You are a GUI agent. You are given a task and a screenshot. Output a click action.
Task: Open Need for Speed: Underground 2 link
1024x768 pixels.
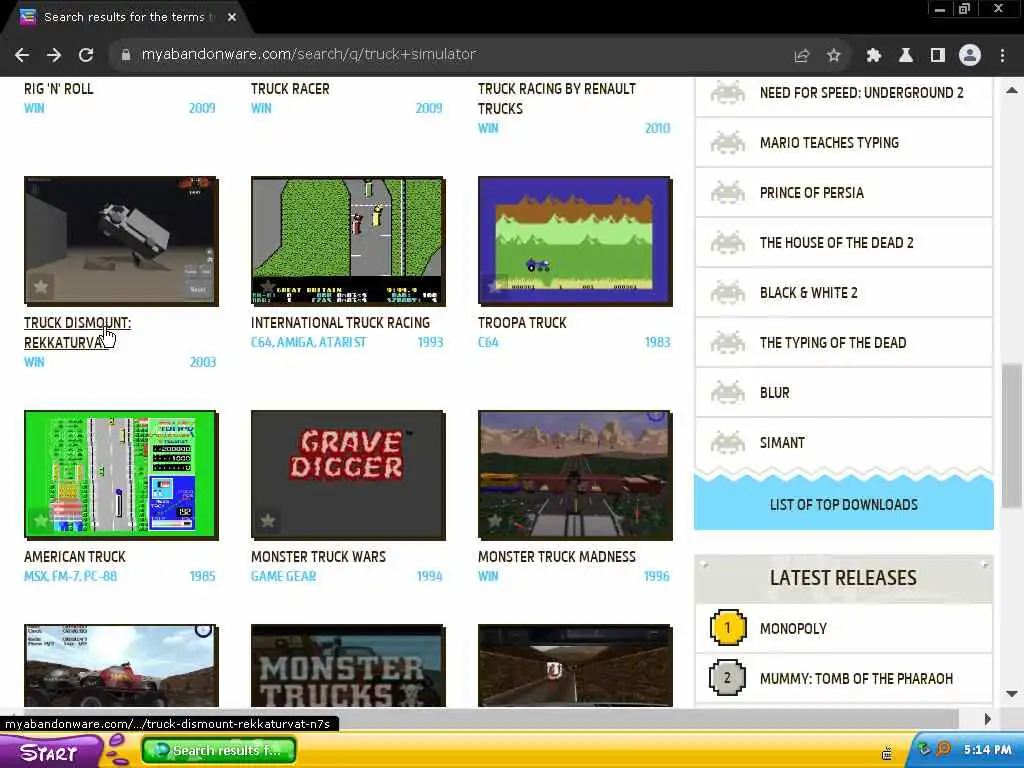[x=861, y=93]
